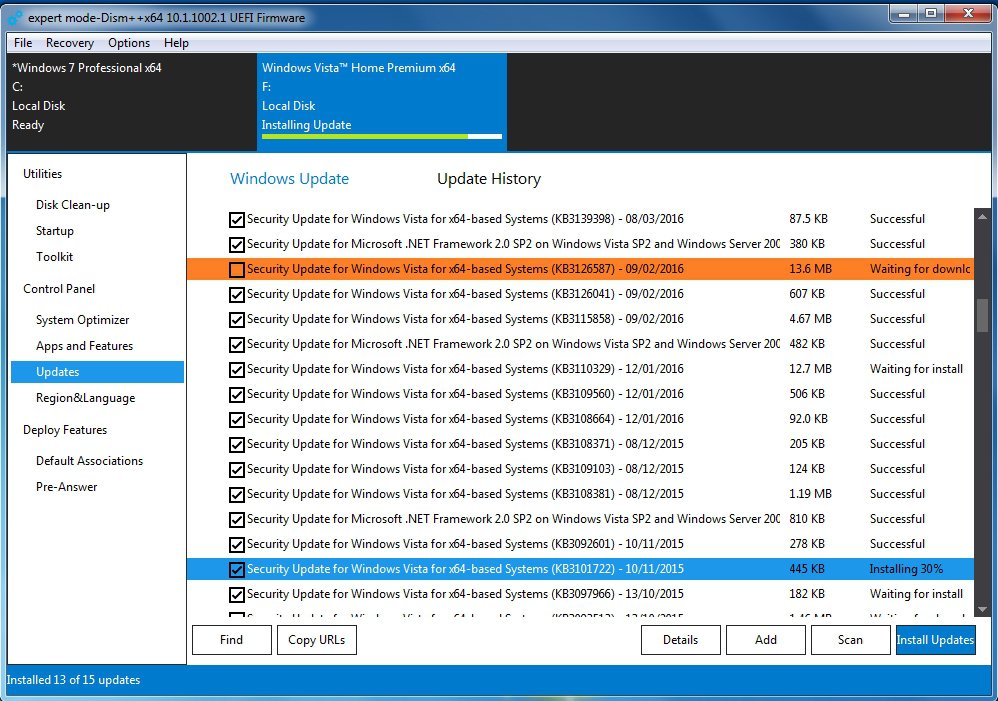Select the Windows Vista Home Premium x64 image panel
Image resolution: width=998 pixels, height=701 pixels.
point(382,102)
